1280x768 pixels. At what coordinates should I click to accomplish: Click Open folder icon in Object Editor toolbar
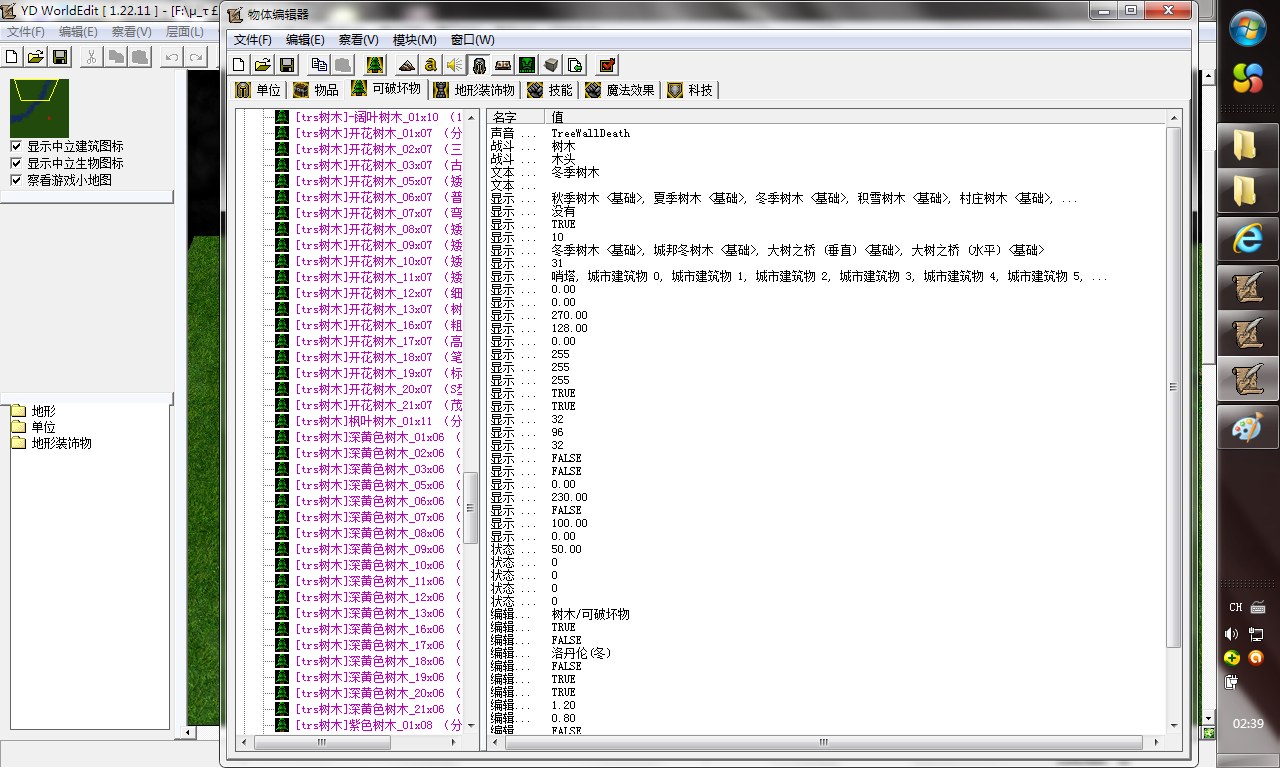262,65
